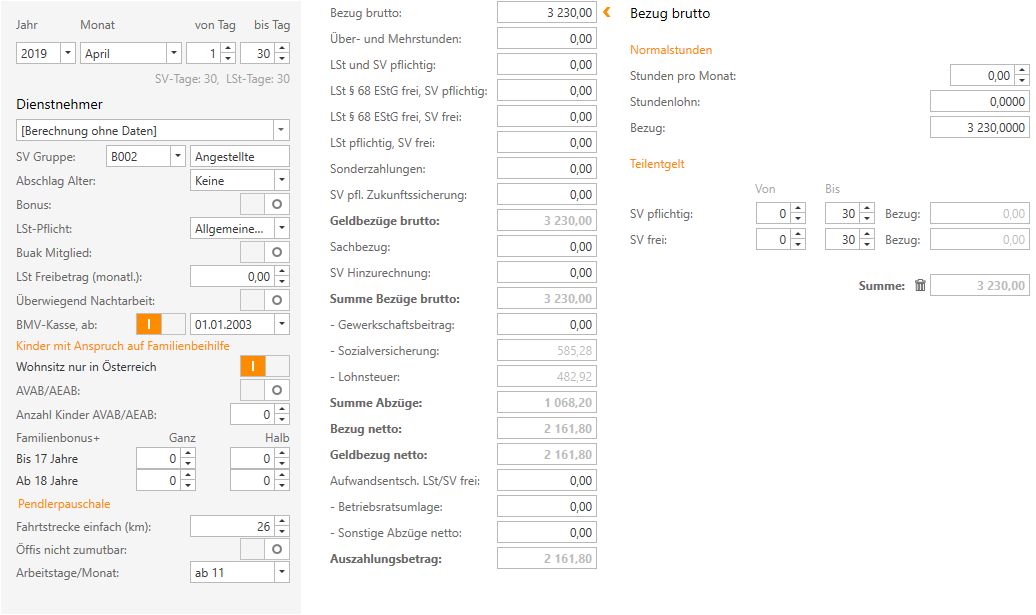
Task: Click the Bezug brutto input field
Action: pyautogui.click(x=547, y=13)
